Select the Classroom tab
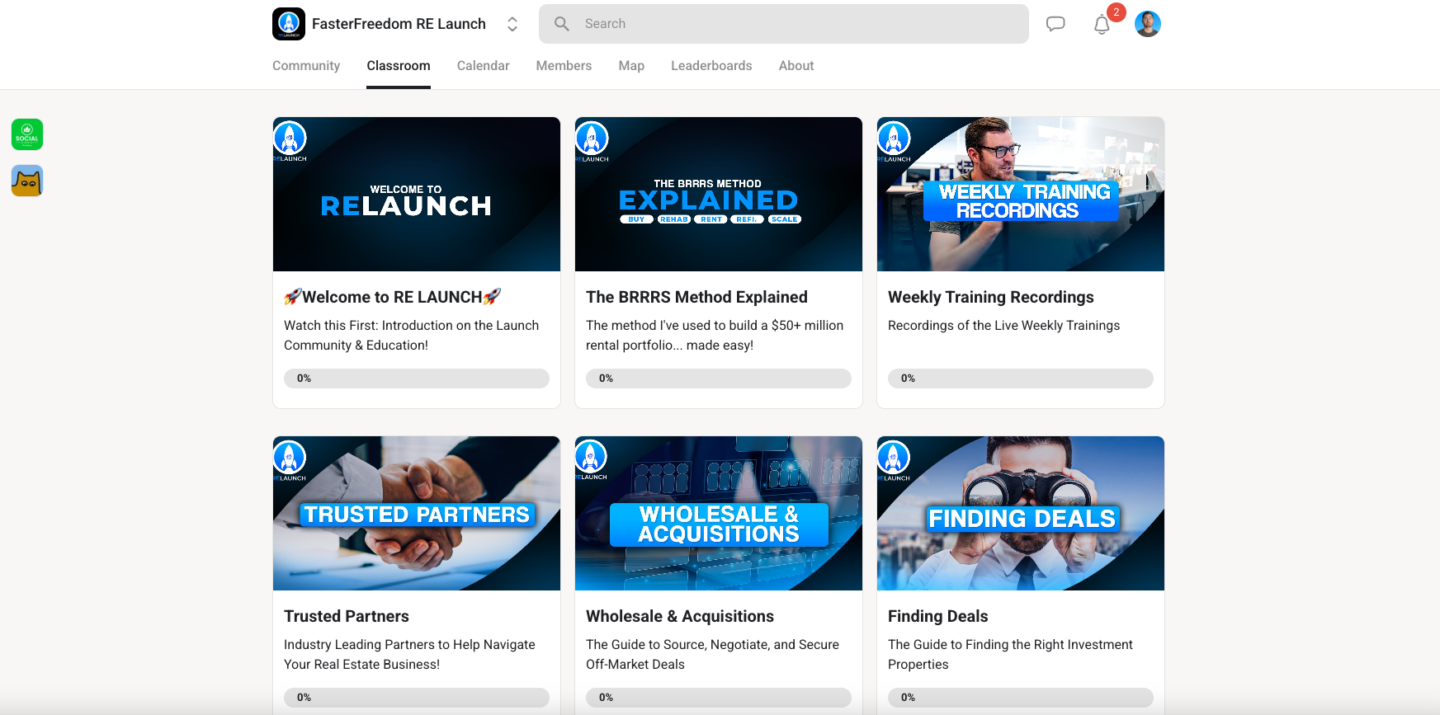This screenshot has width=1440, height=715. [x=398, y=66]
